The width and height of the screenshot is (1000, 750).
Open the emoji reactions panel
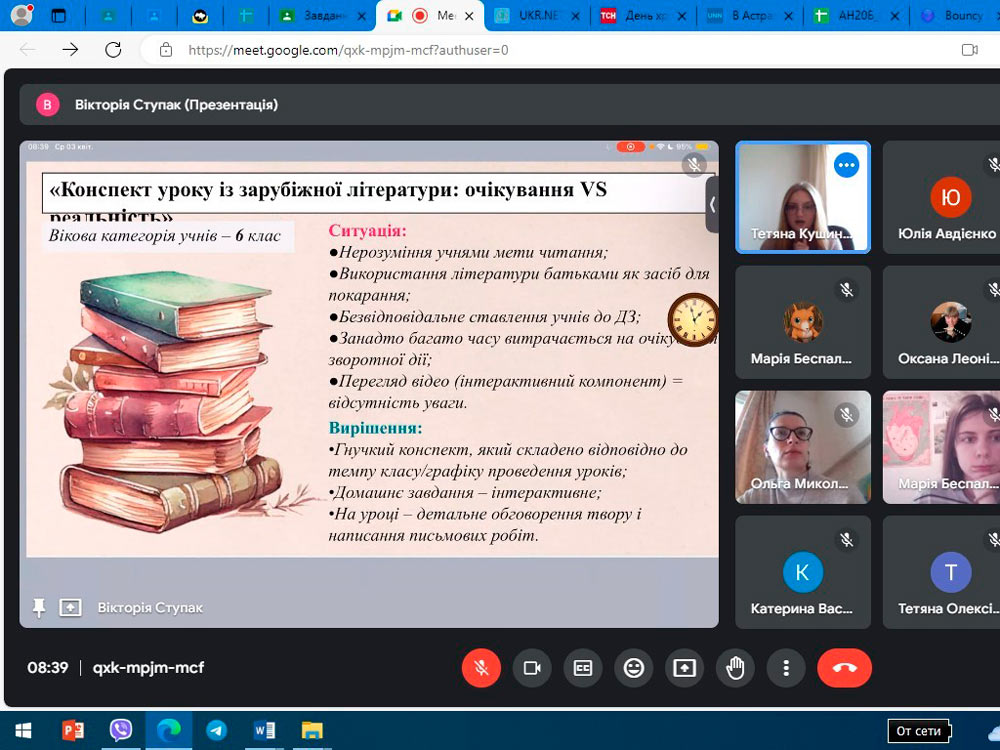click(x=634, y=668)
